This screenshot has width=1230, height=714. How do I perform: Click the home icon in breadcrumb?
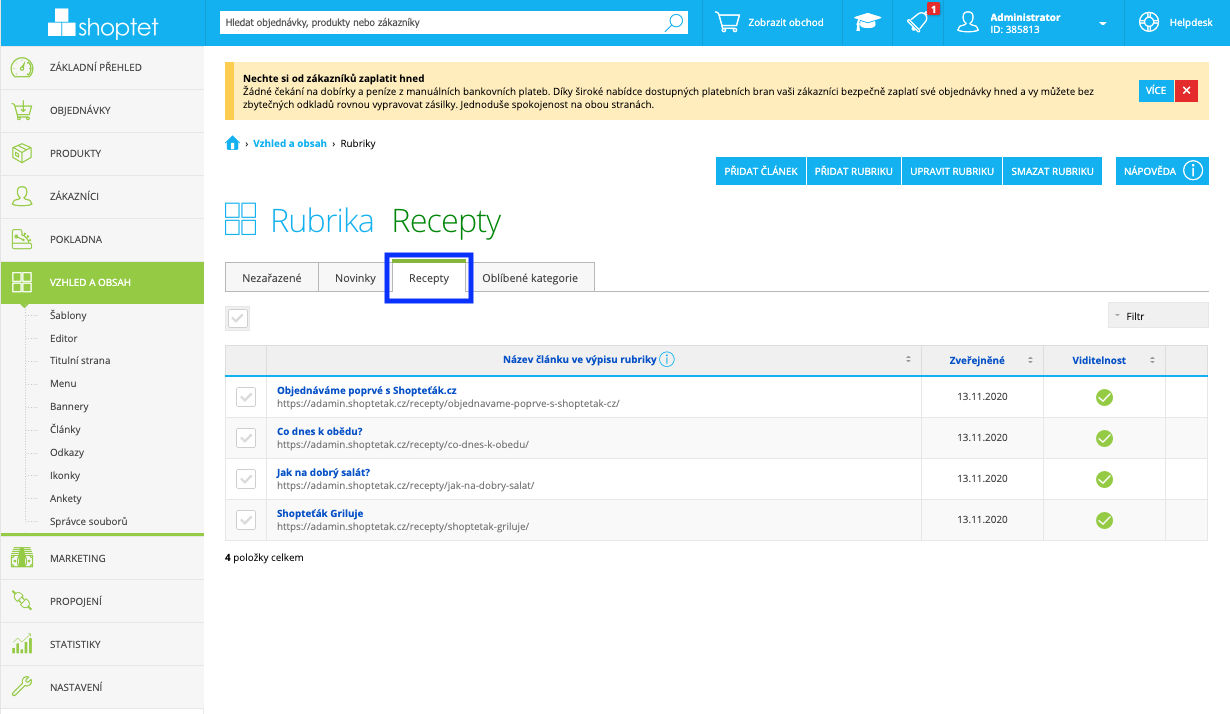(x=233, y=143)
